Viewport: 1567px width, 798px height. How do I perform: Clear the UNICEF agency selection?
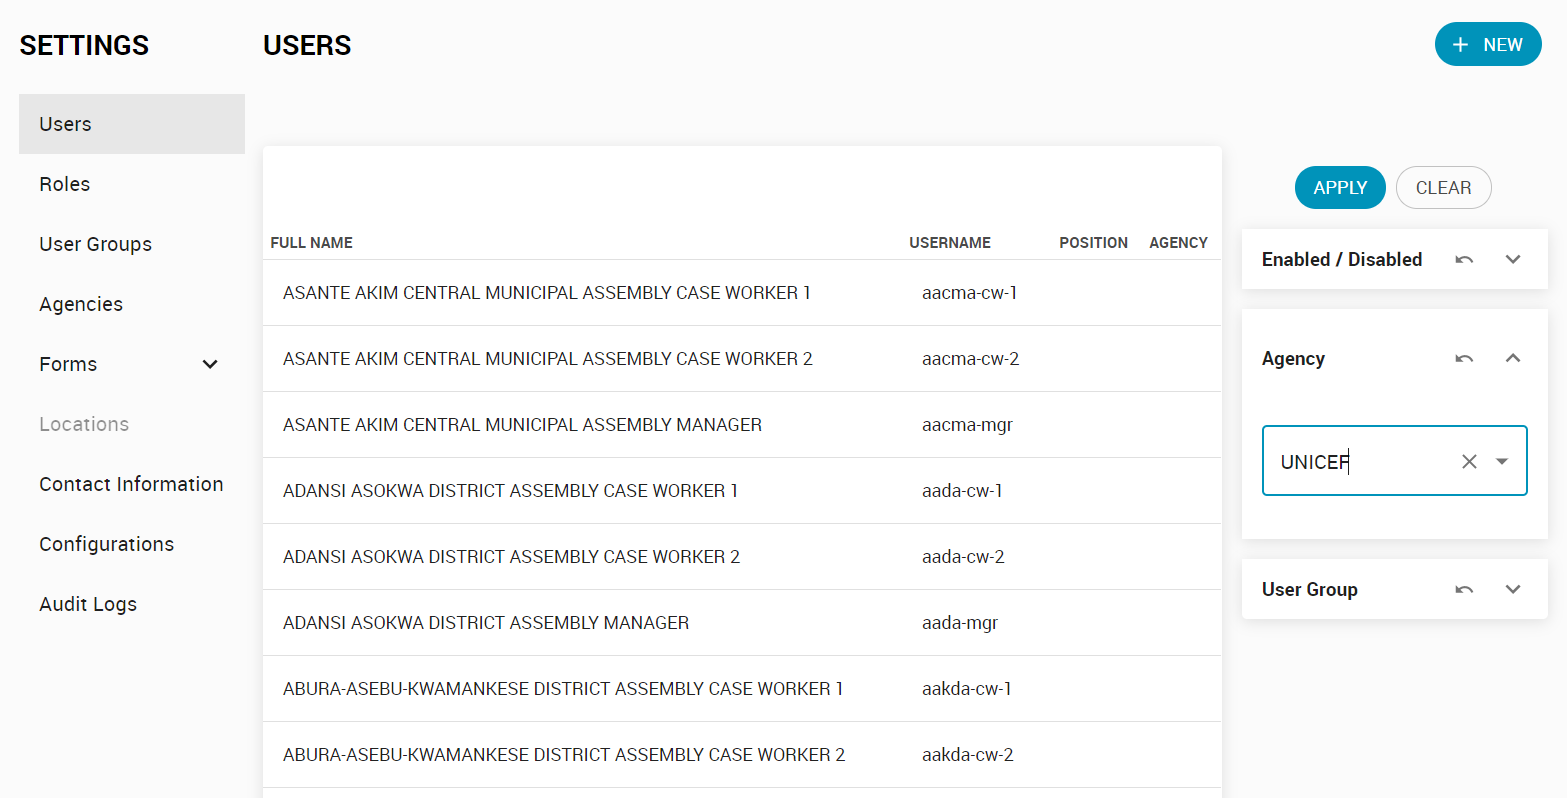pyautogui.click(x=1469, y=461)
